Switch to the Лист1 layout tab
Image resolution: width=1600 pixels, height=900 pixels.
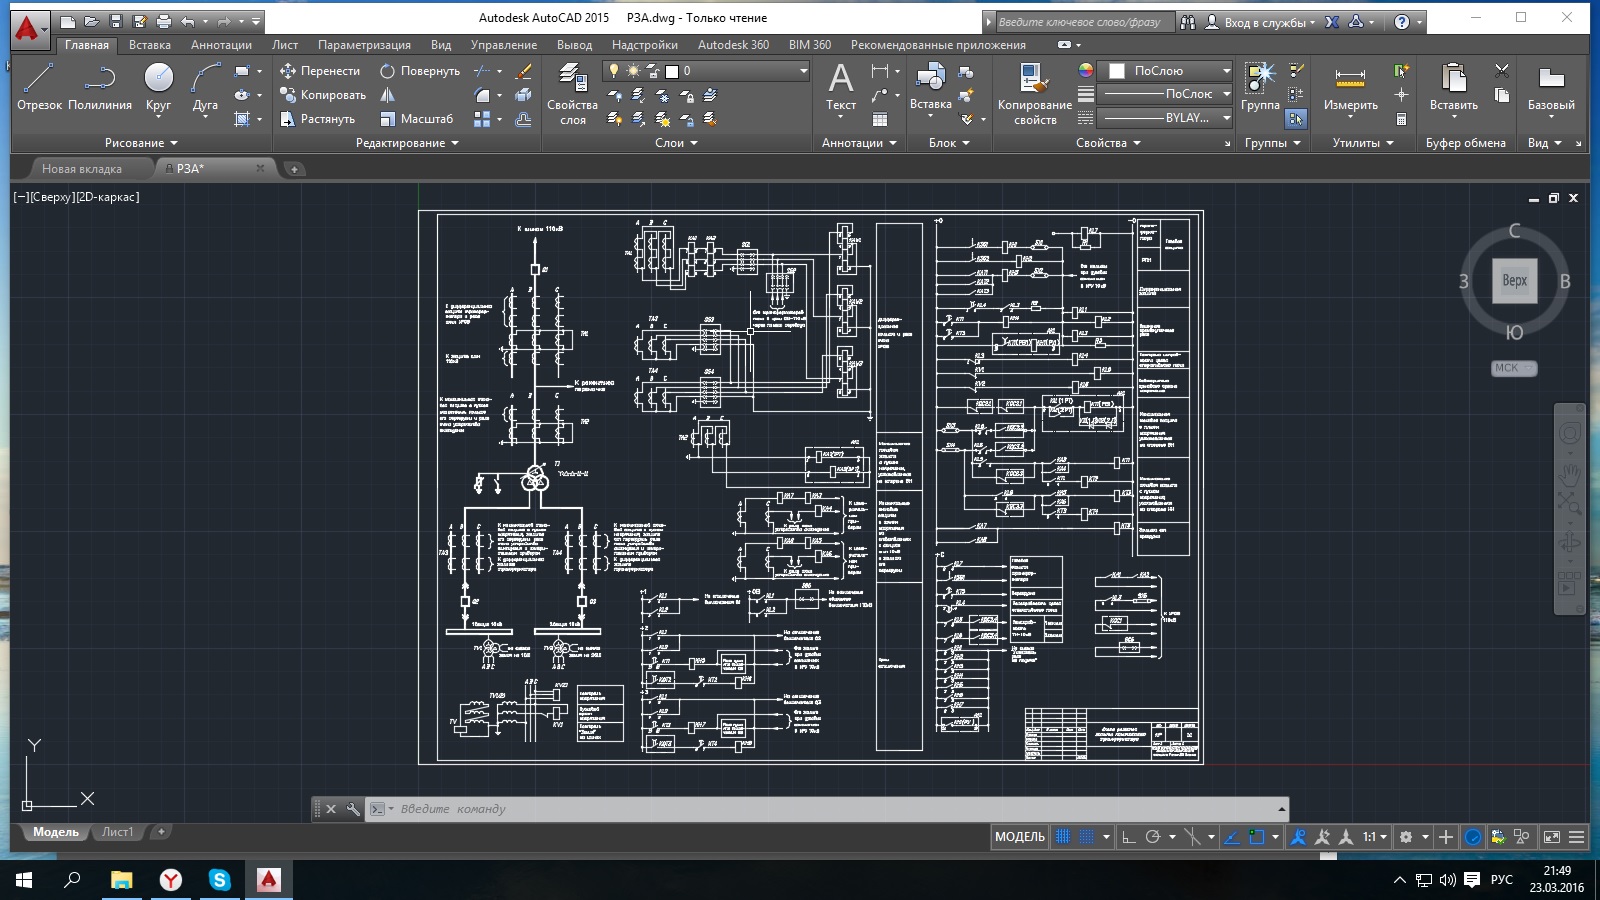(x=117, y=832)
